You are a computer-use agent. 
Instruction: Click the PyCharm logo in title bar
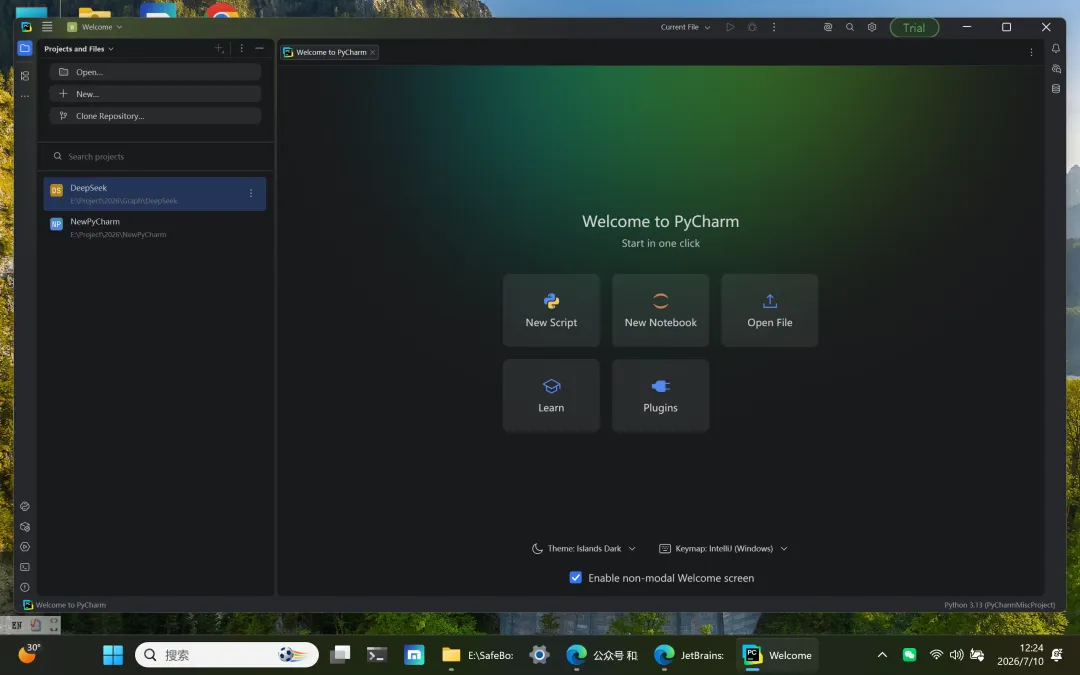coord(26,27)
